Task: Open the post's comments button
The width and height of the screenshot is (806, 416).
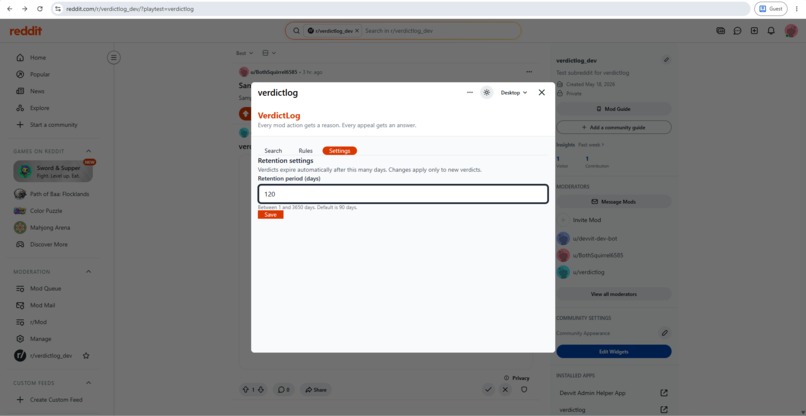Action: 284,390
